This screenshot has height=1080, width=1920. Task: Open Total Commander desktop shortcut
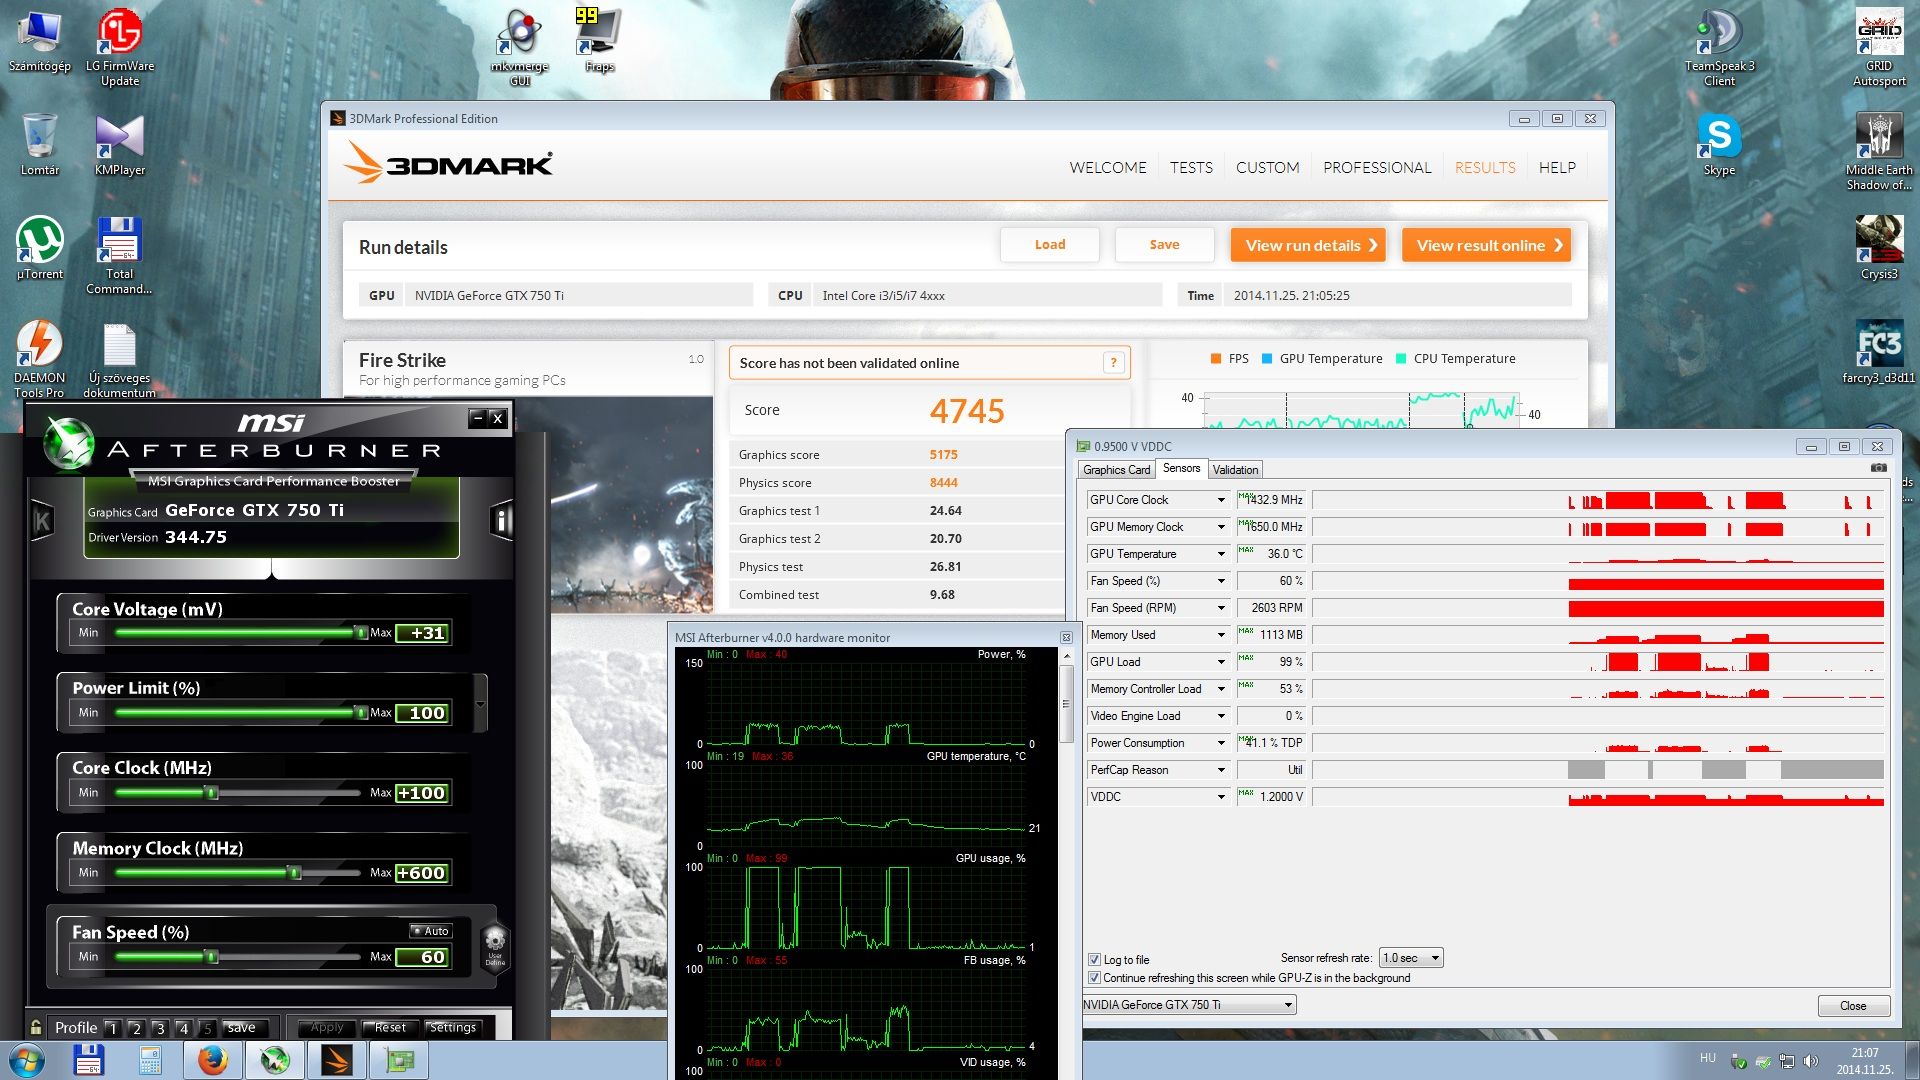pyautogui.click(x=119, y=255)
